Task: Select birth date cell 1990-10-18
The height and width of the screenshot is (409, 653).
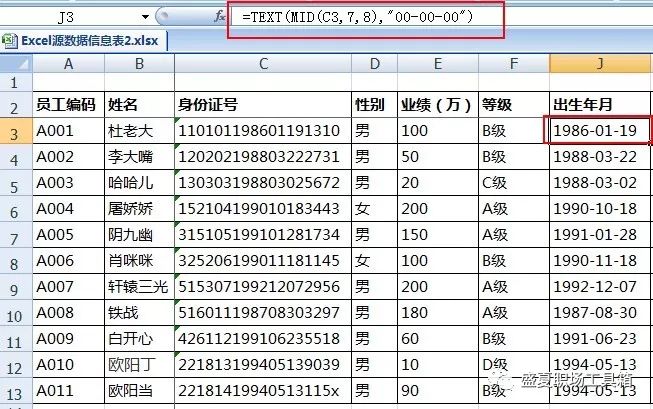Action: (x=600, y=209)
